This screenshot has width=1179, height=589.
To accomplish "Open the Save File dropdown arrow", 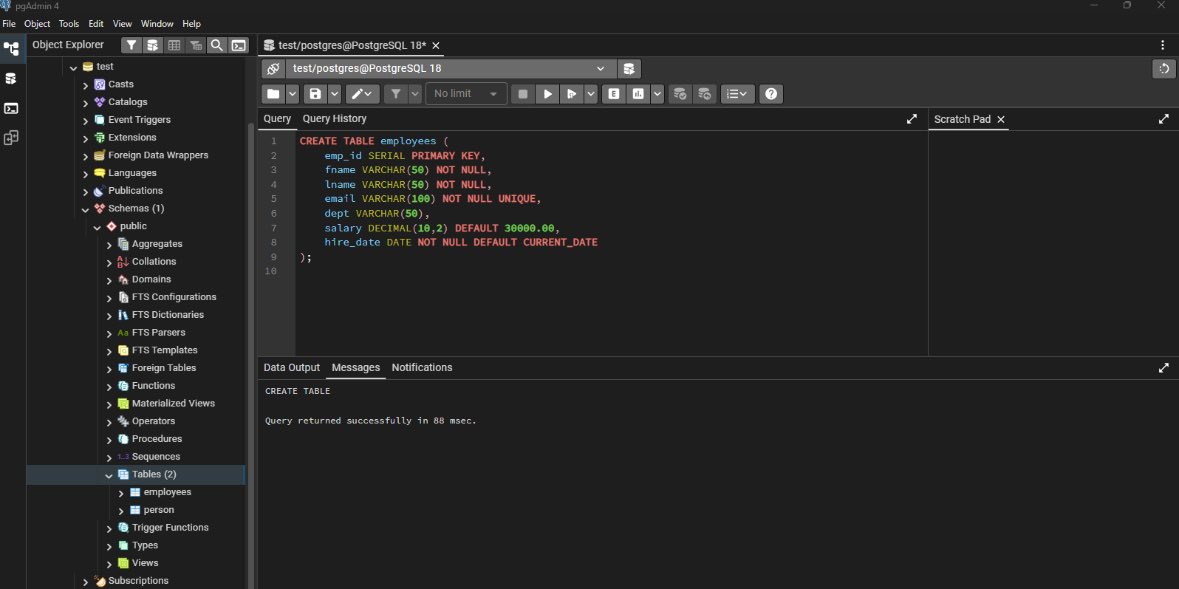I will (335, 94).
